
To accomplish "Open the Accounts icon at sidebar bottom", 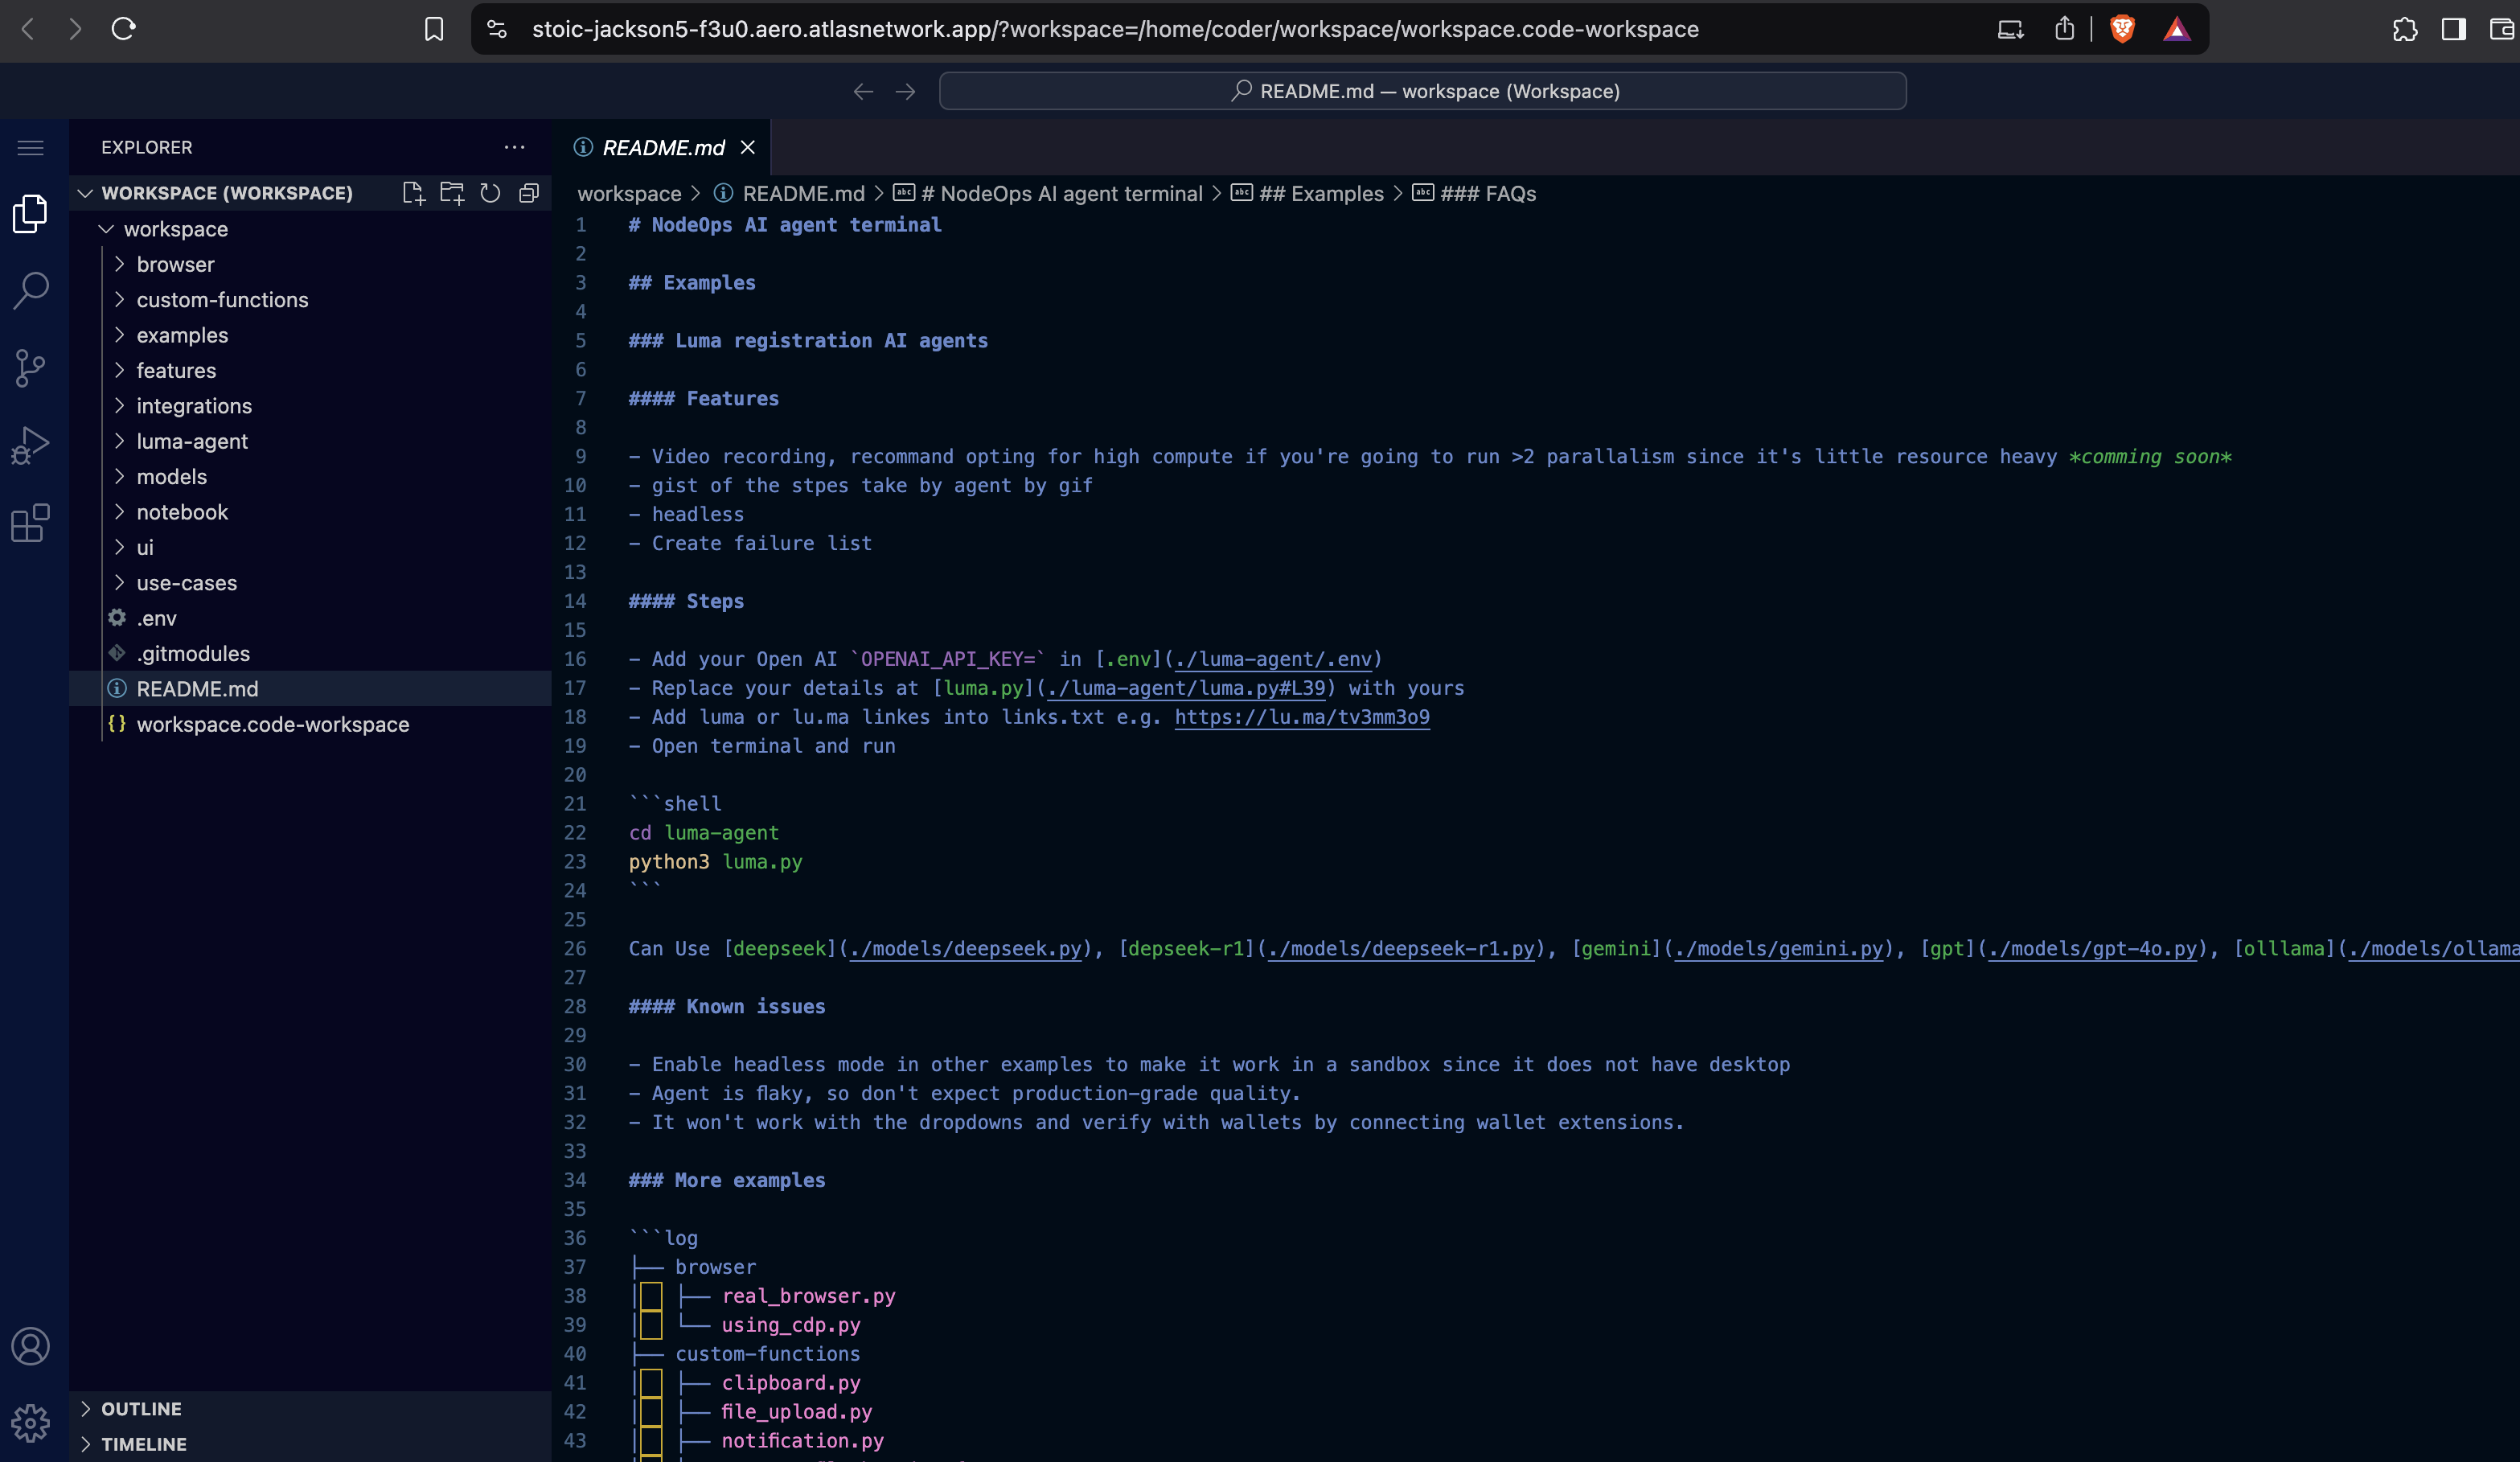I will (30, 1347).
